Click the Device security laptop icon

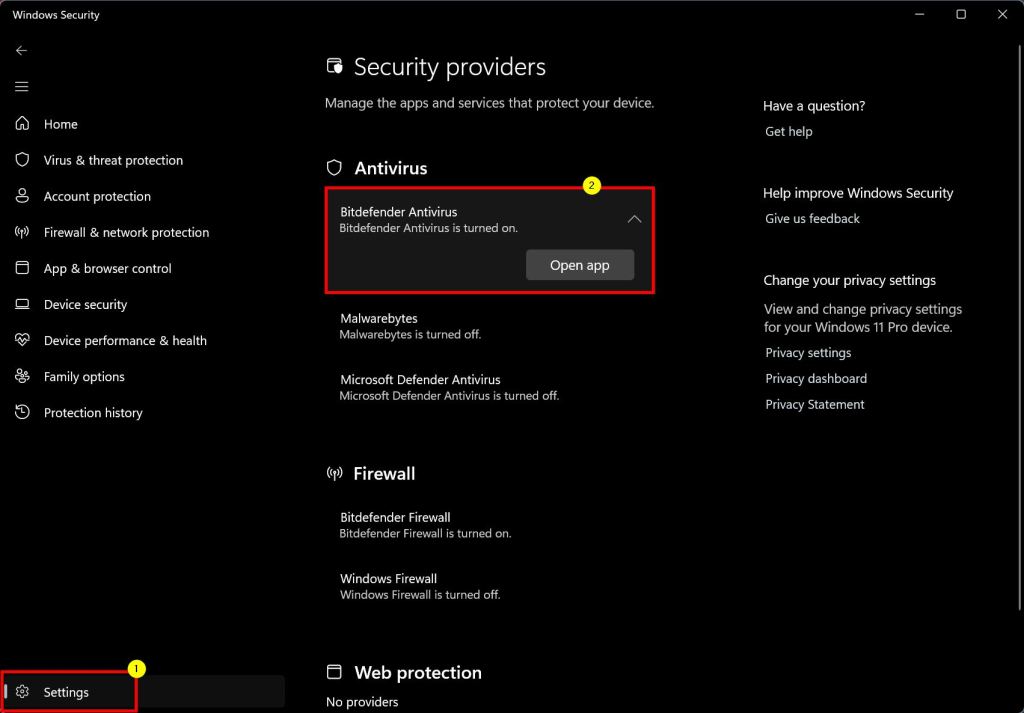[22, 304]
